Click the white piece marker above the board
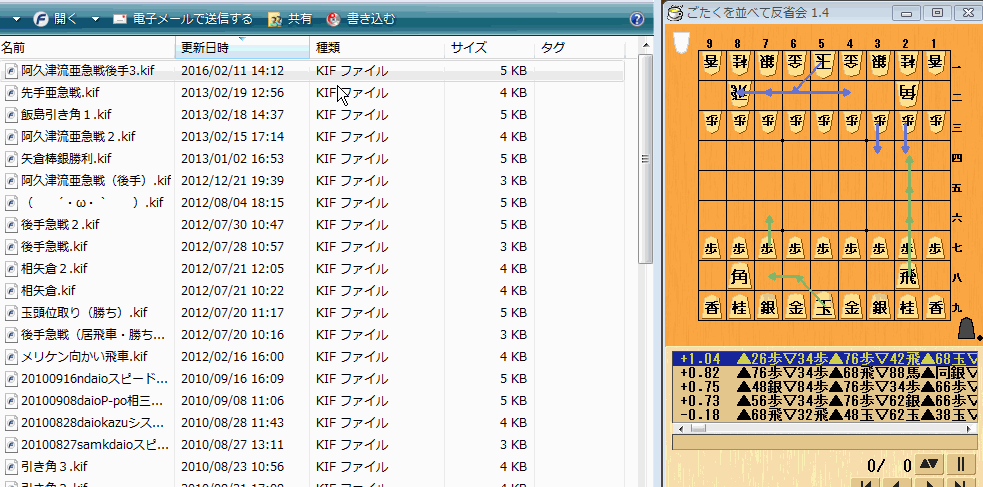The width and height of the screenshot is (983, 487). click(681, 42)
